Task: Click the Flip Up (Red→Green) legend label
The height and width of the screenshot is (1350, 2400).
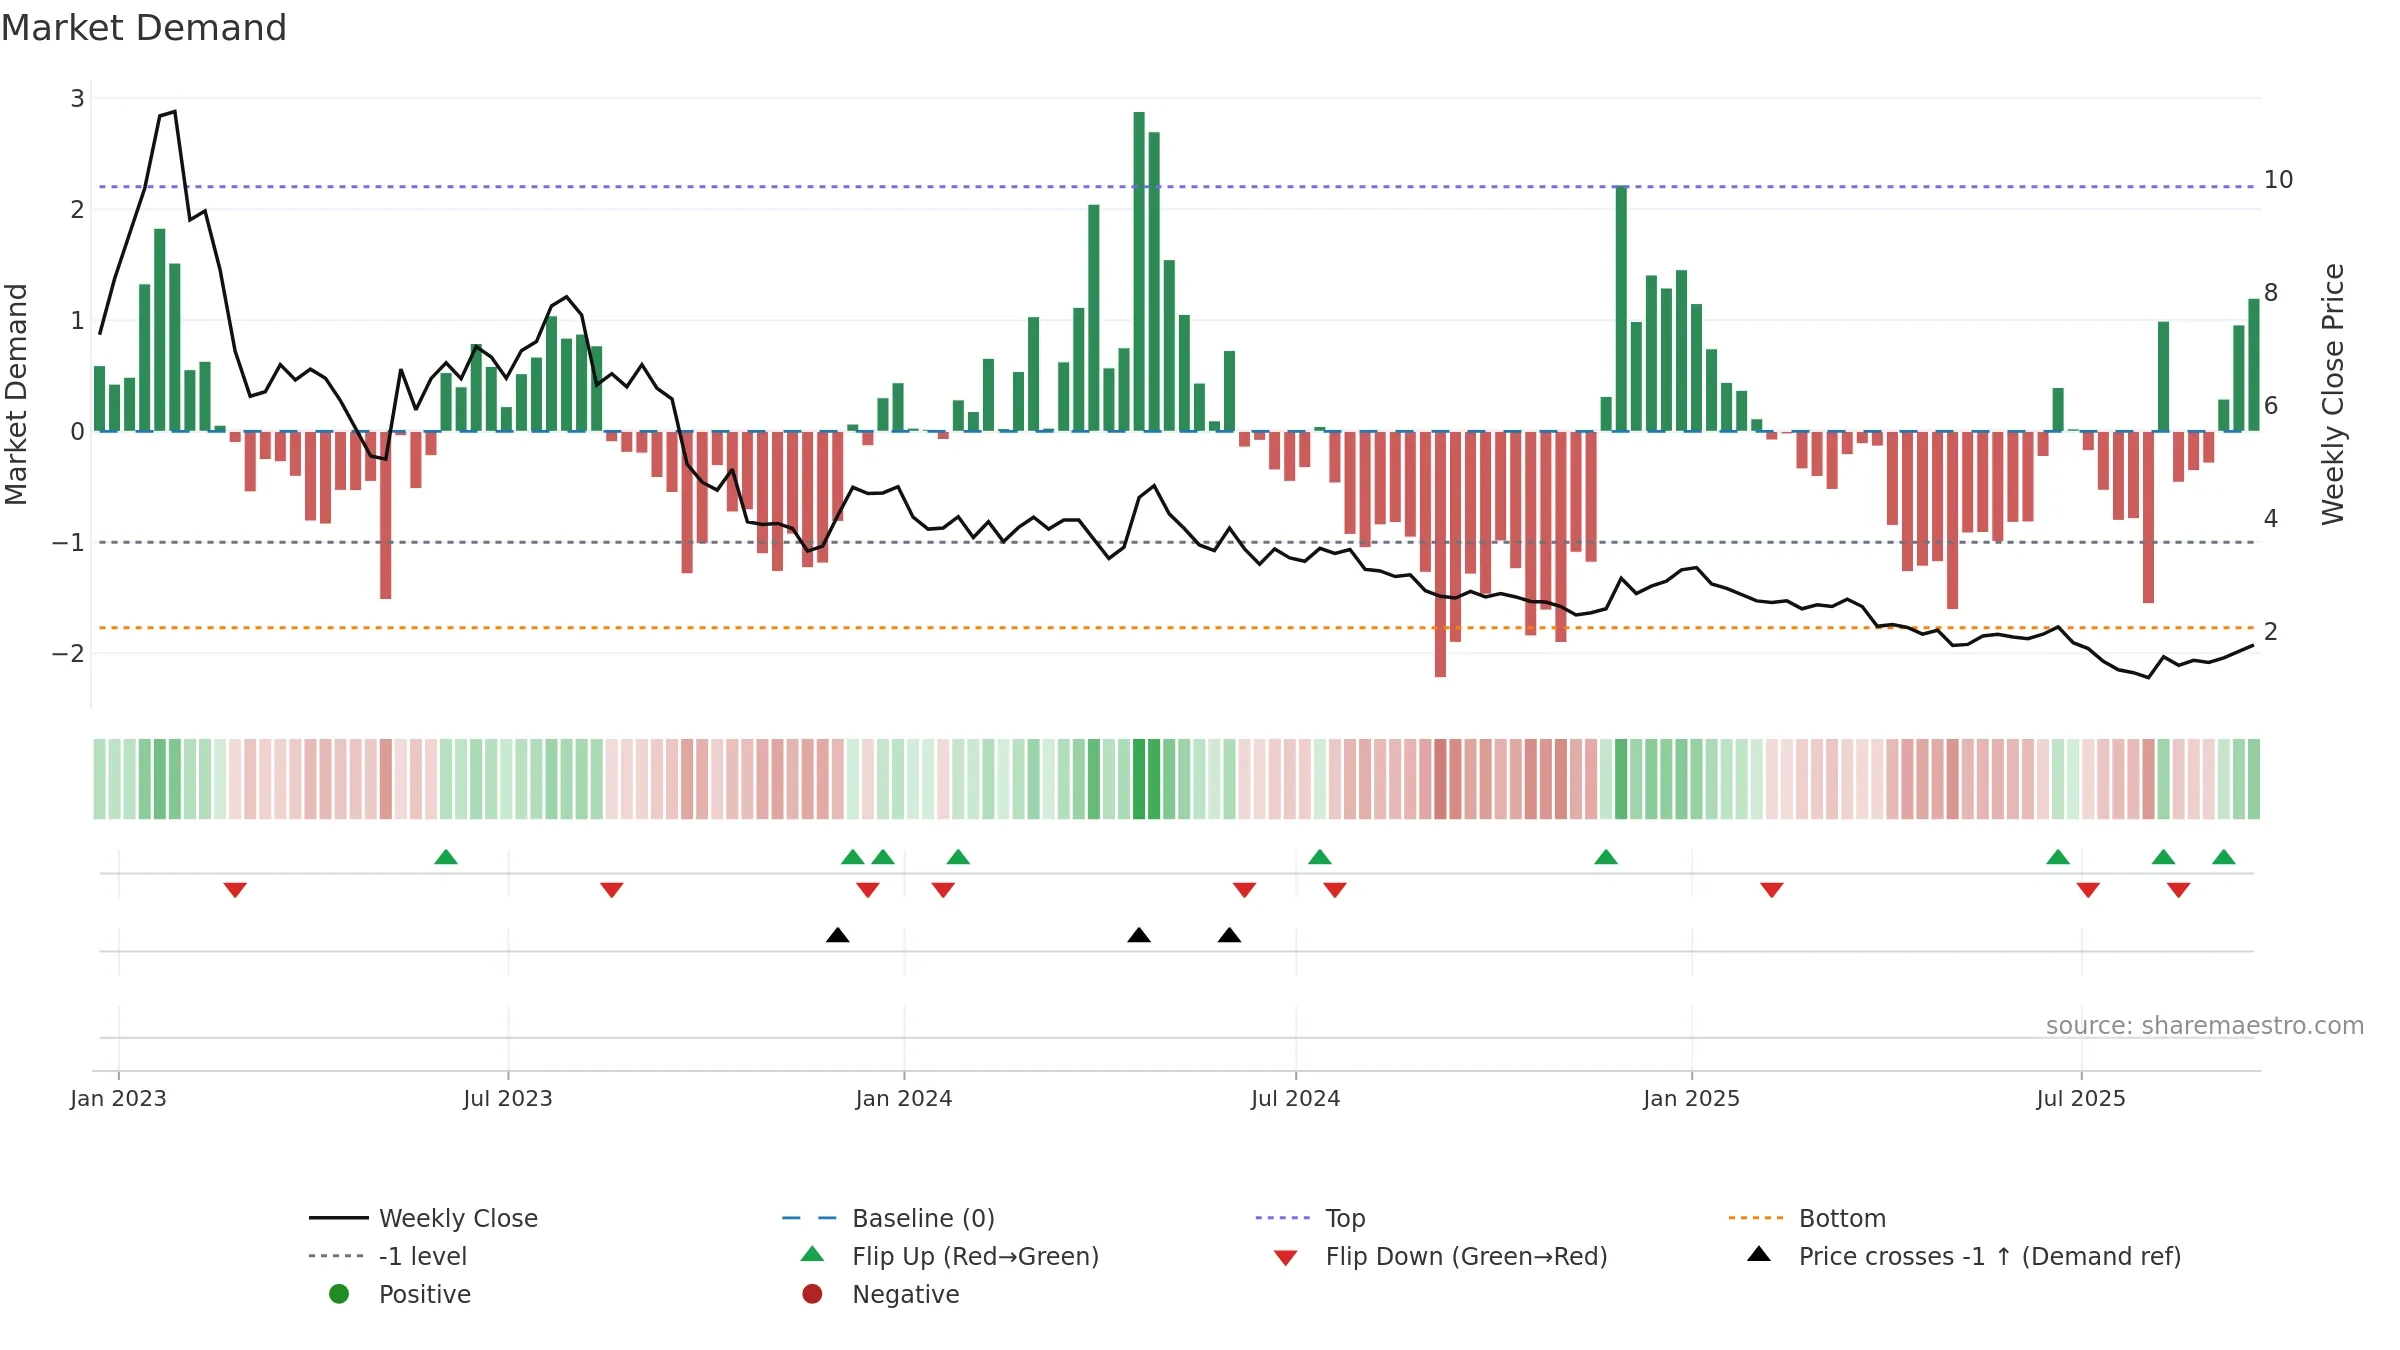Action: (975, 1256)
